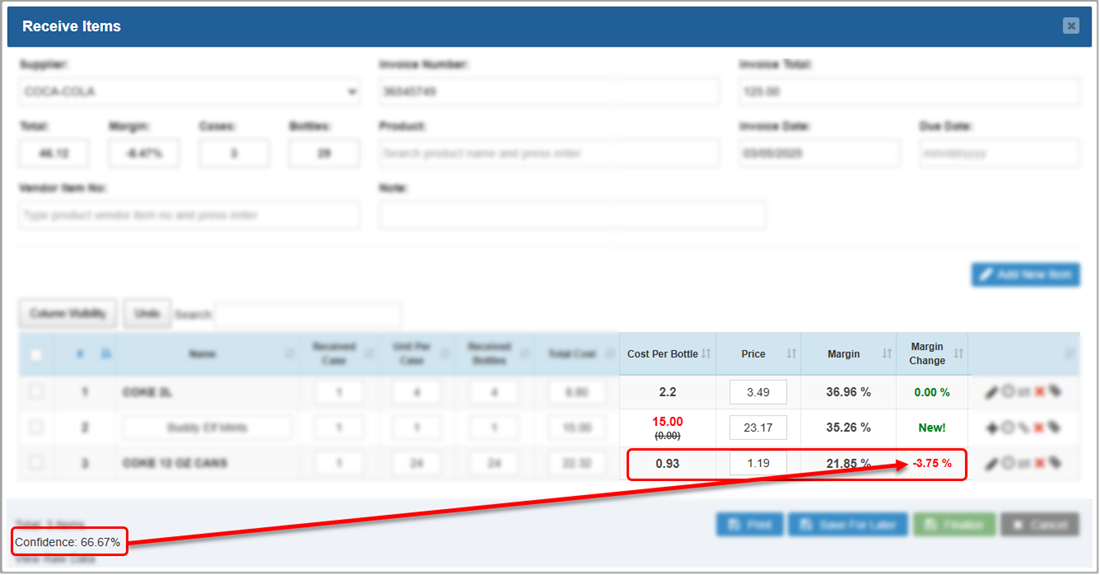Viewport: 1100px width, 575px height.
Task: Click the tag icon in COKE 2L row
Action: tap(1054, 391)
